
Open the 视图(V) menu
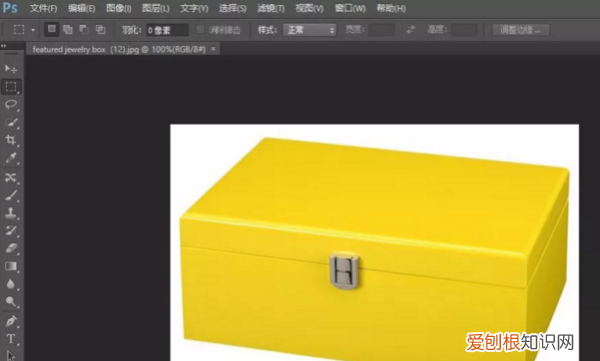click(310, 8)
